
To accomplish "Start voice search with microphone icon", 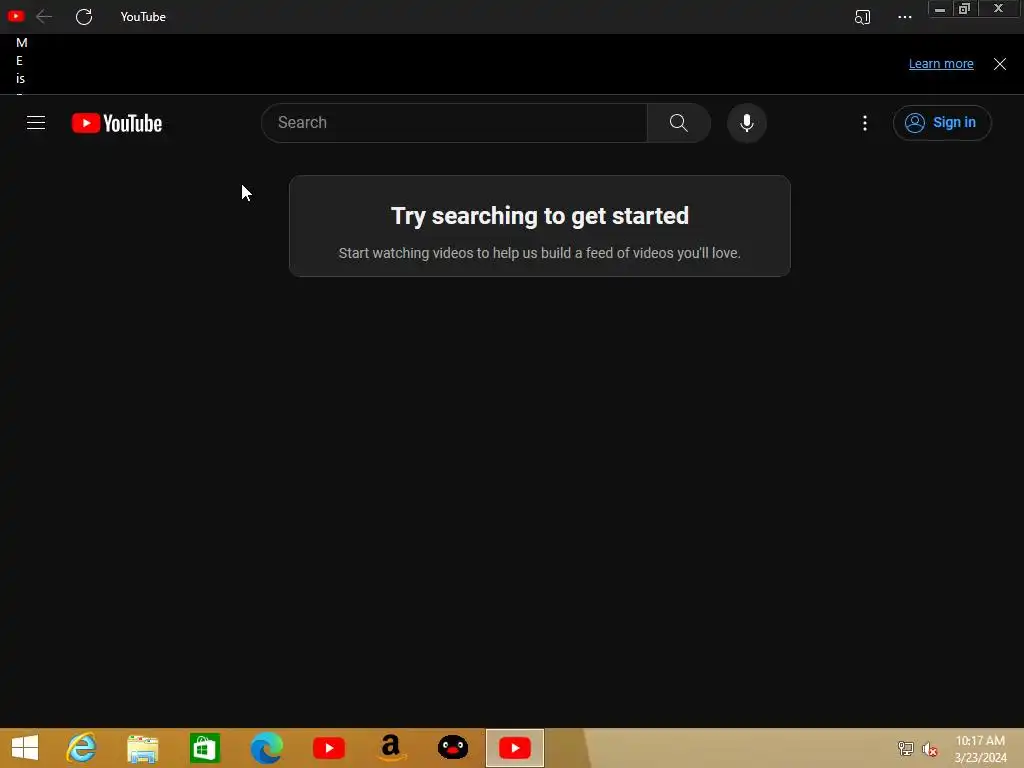I will [x=746, y=123].
